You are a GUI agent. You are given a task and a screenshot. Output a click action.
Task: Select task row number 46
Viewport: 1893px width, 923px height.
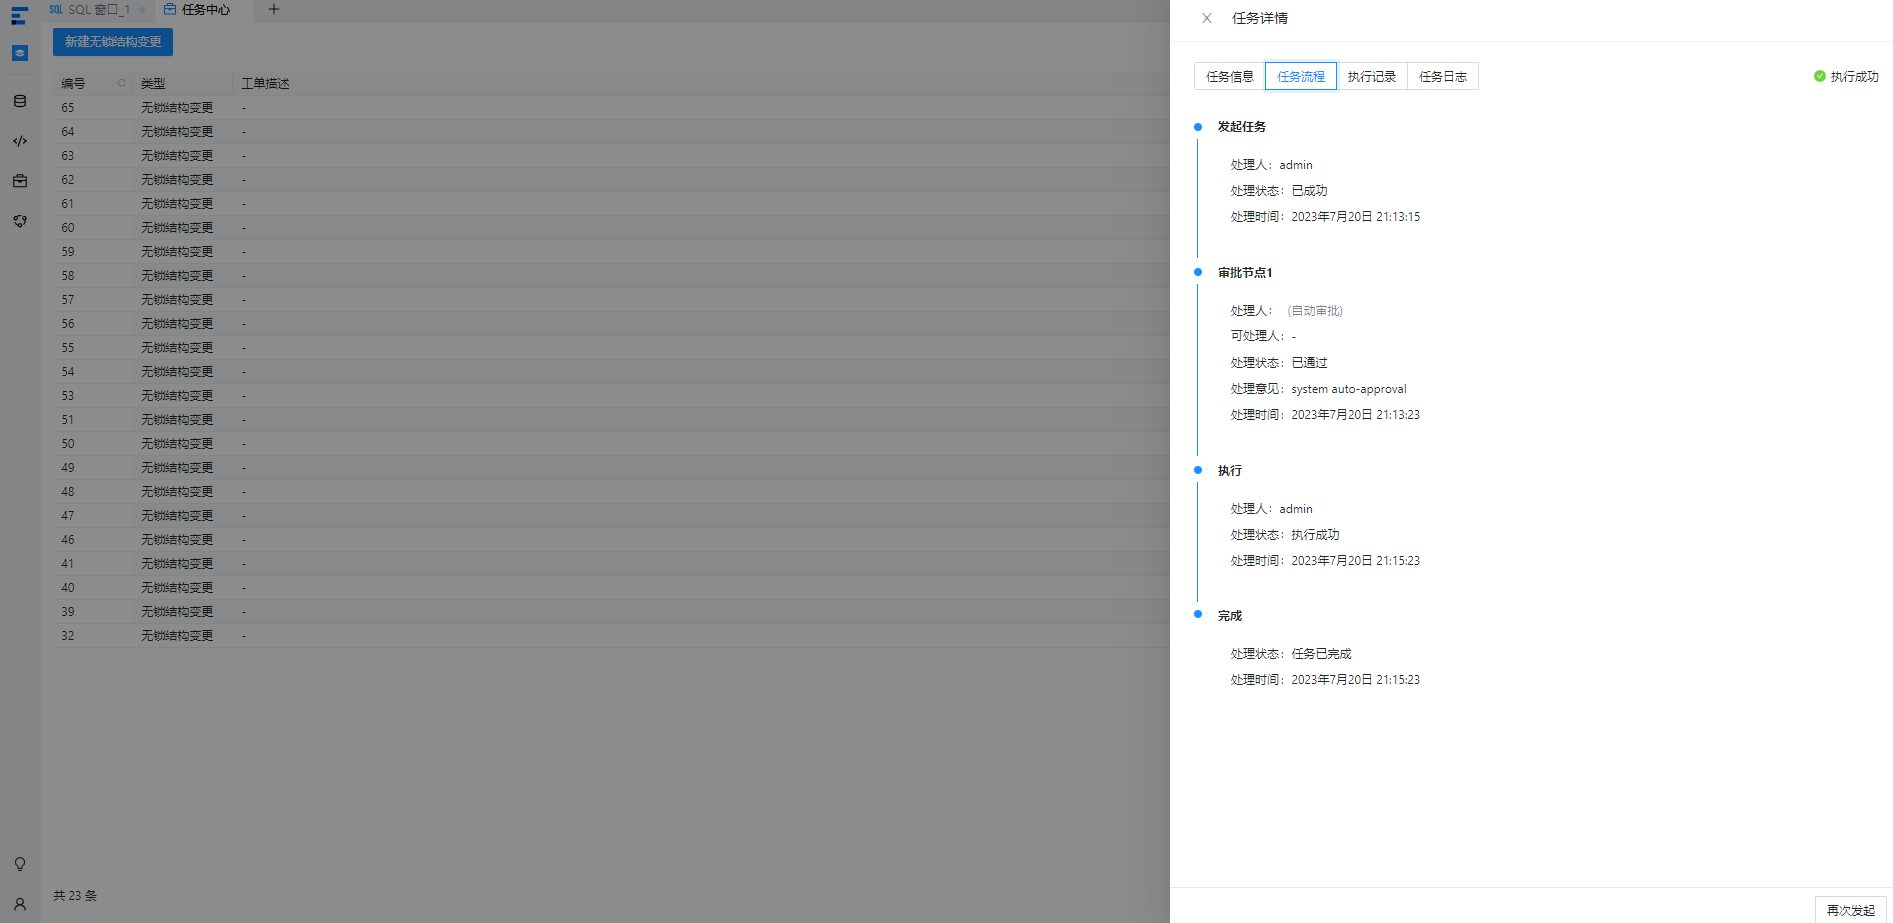point(610,540)
